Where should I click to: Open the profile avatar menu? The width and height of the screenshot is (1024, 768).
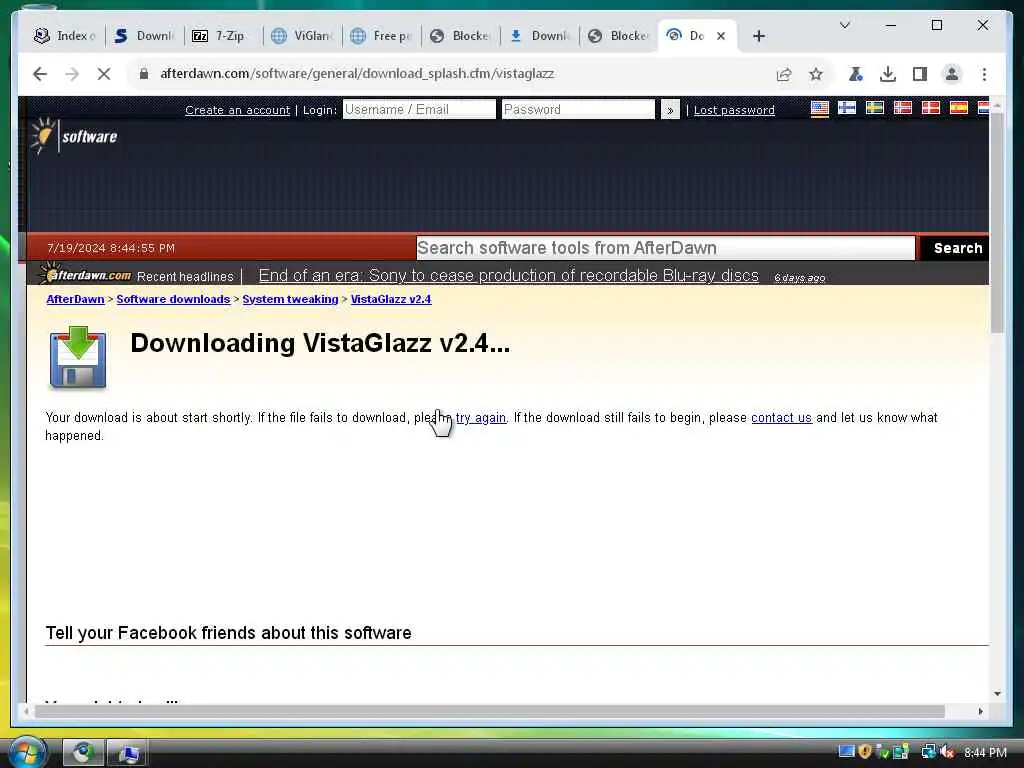coord(952,74)
